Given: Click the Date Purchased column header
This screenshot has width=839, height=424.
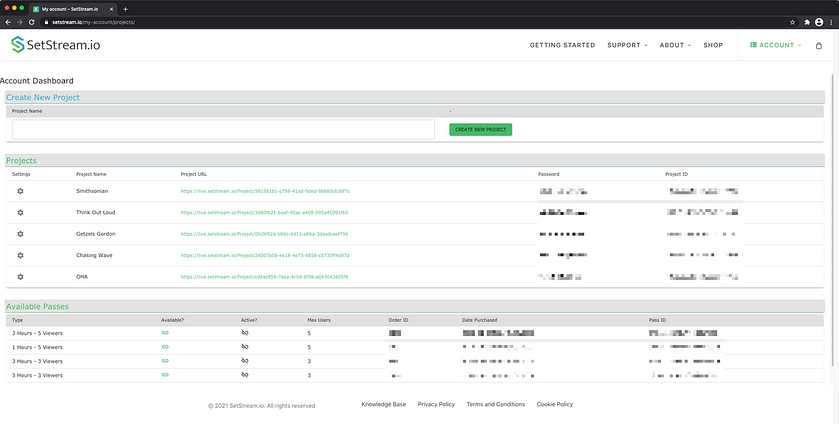Looking at the screenshot, I should click(x=479, y=320).
